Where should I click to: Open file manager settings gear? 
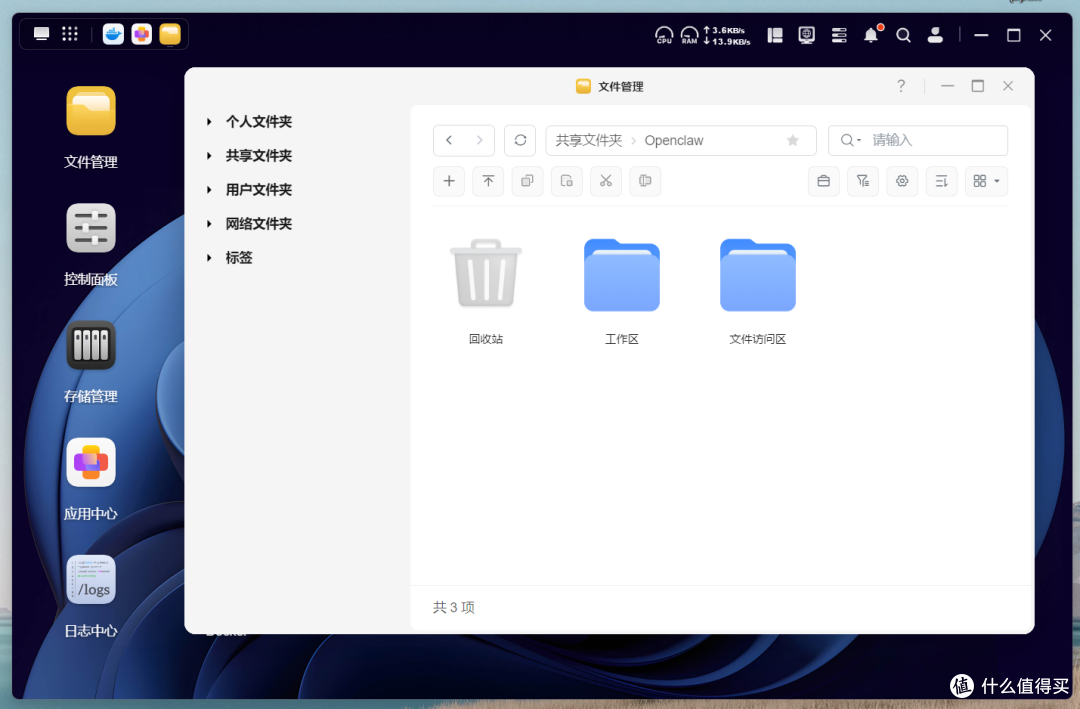[902, 181]
